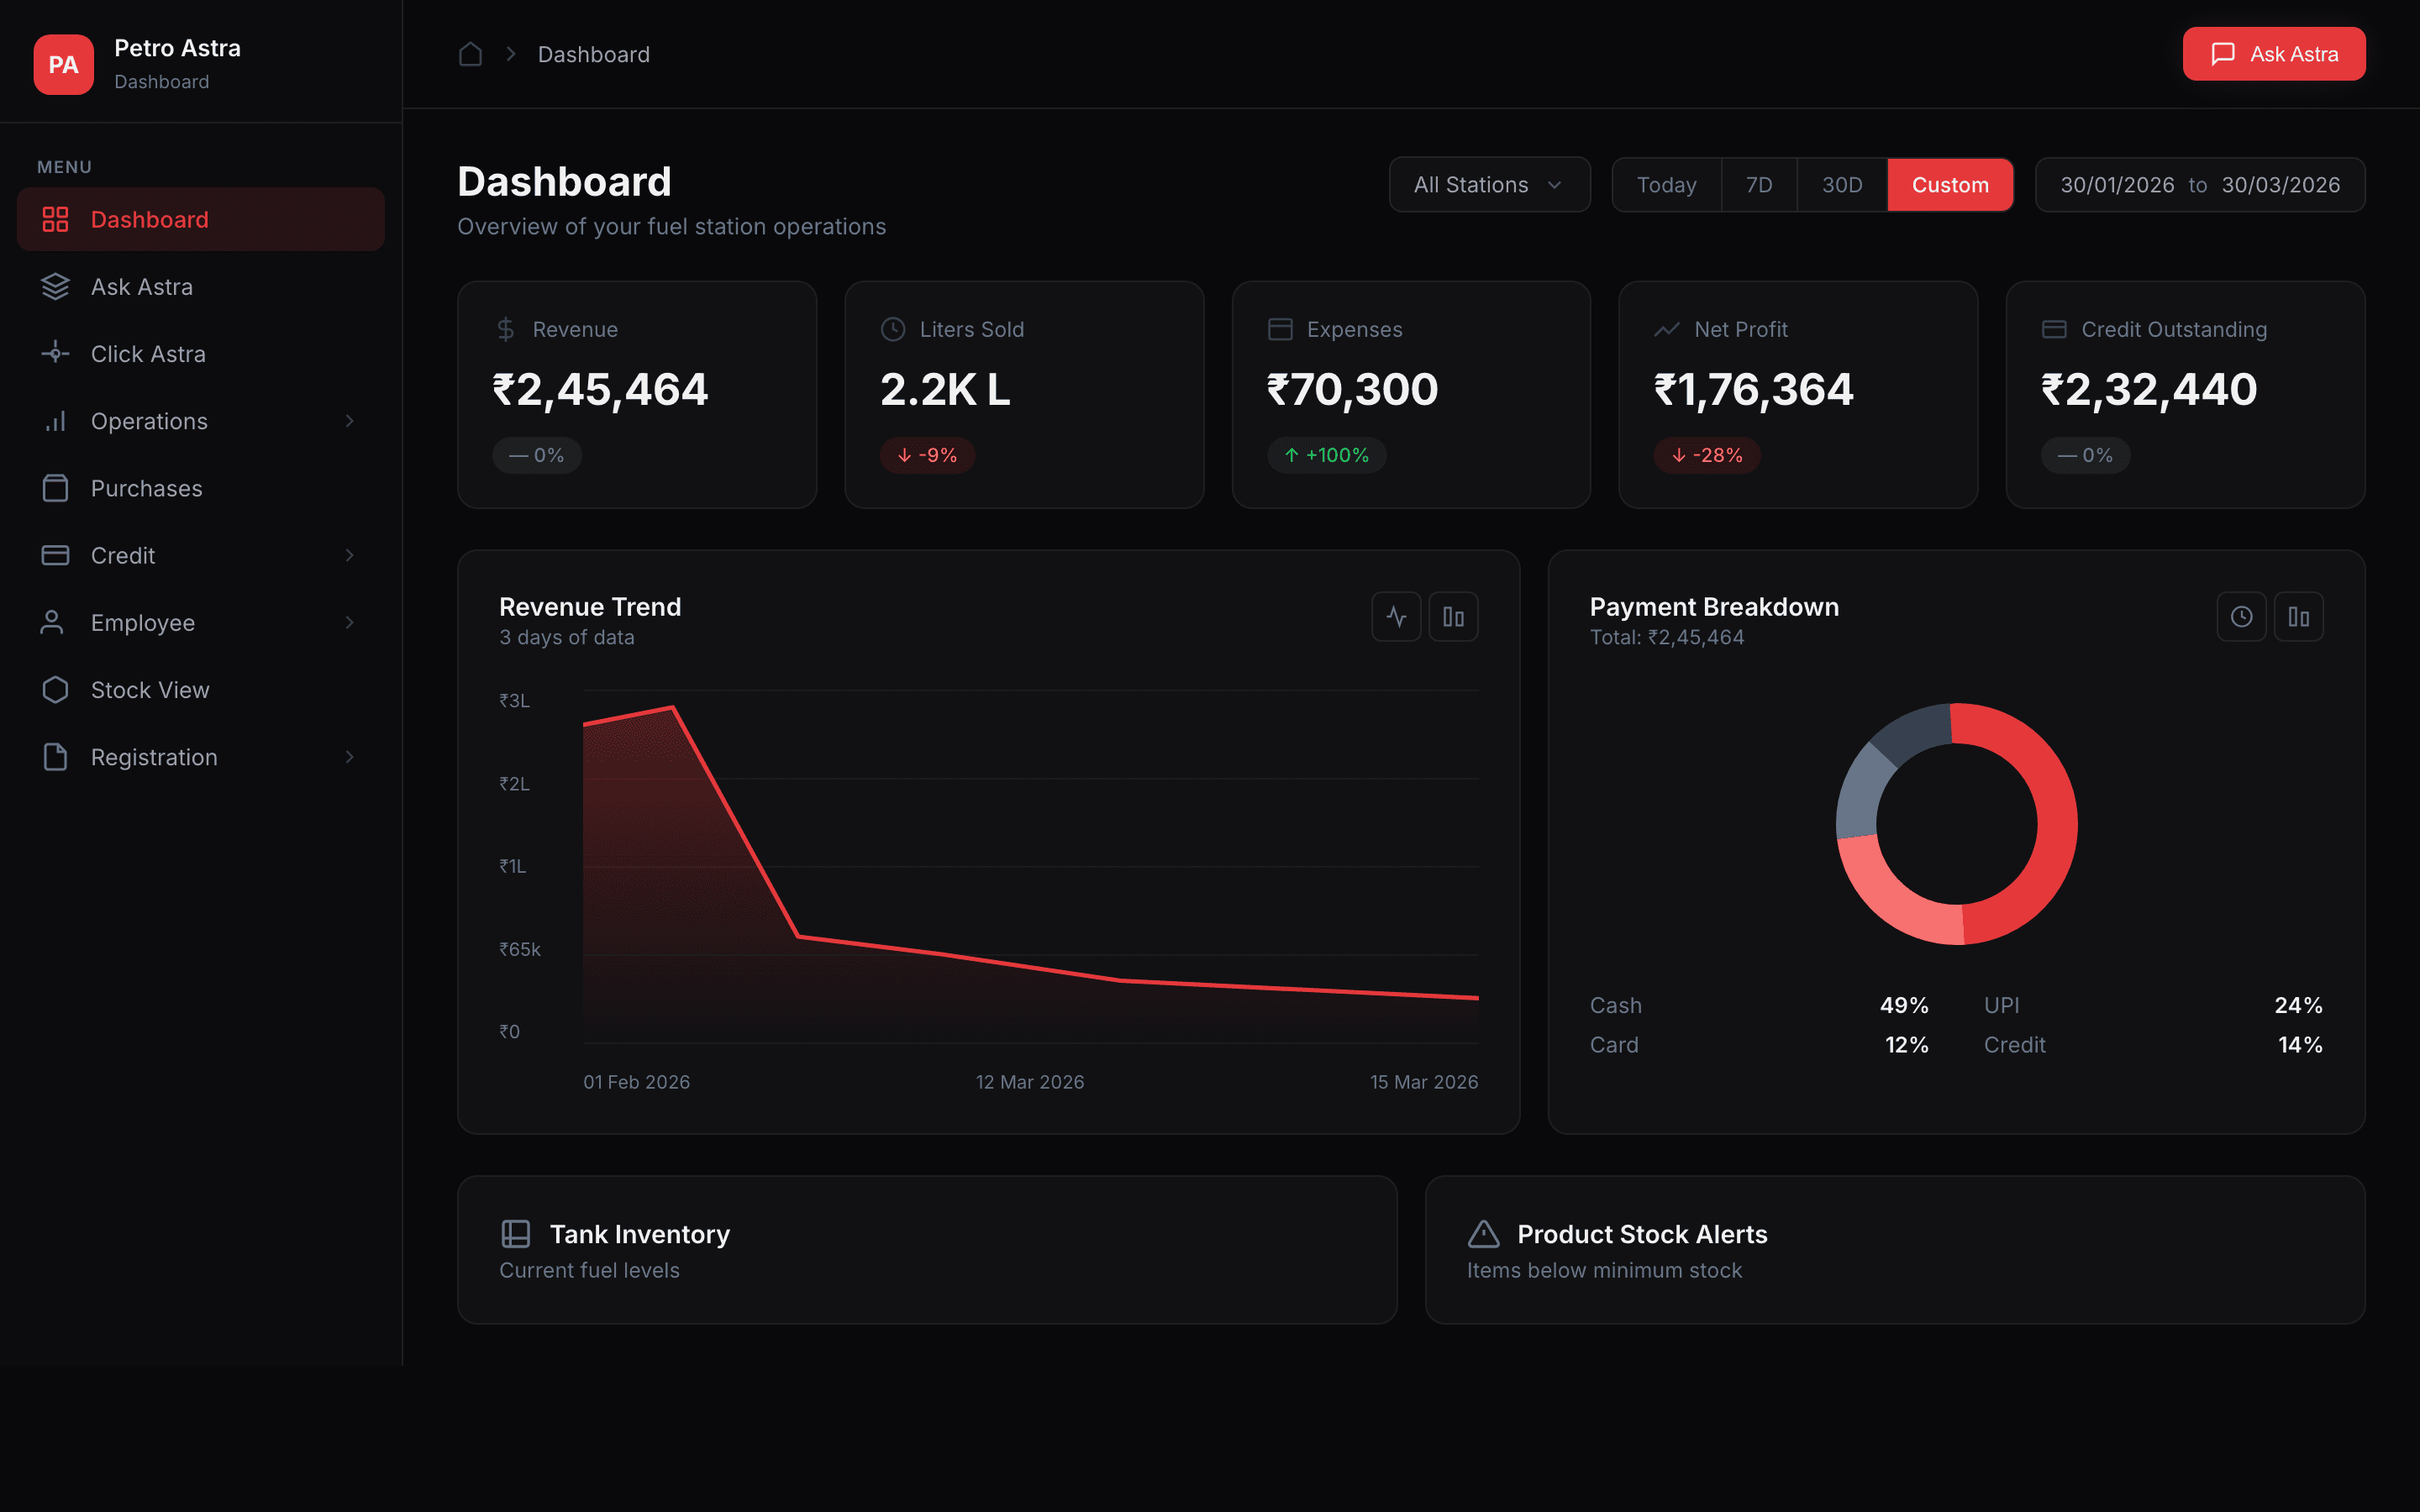The height and width of the screenshot is (1512, 2420).
Task: Click the Expenses card icon
Action: [x=1280, y=329]
